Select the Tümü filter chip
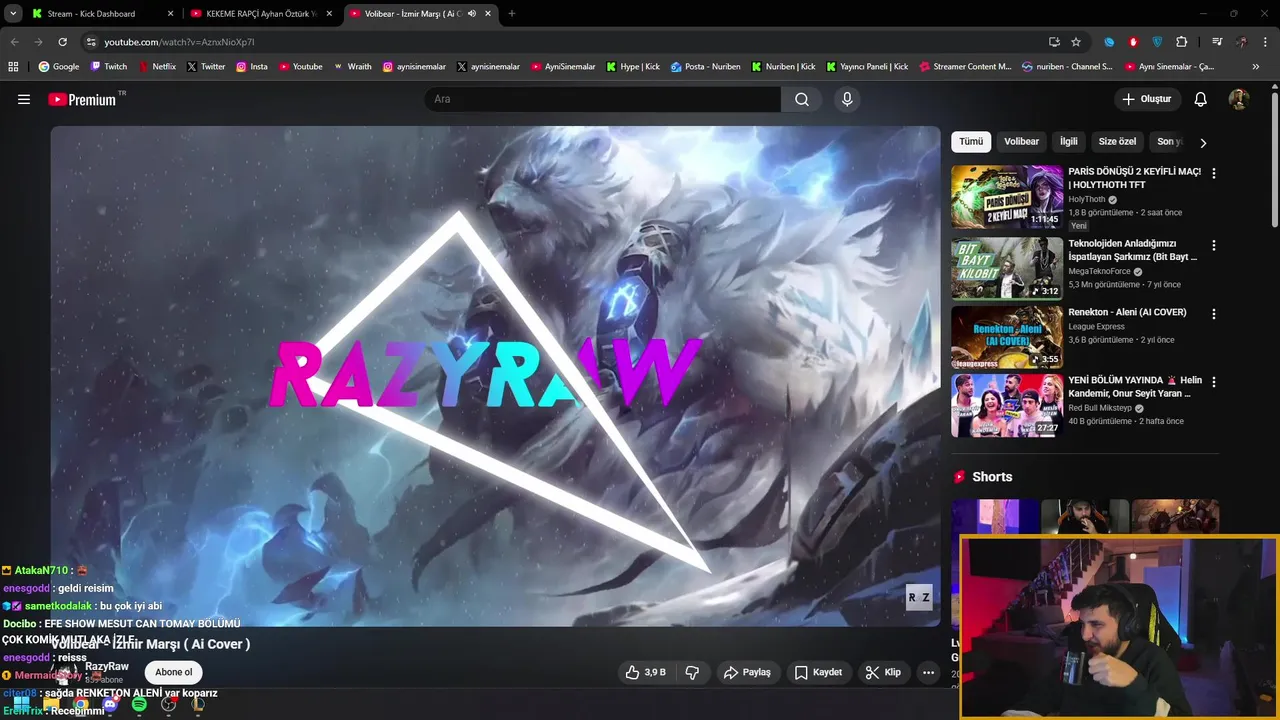The height and width of the screenshot is (720, 1280). (x=971, y=142)
